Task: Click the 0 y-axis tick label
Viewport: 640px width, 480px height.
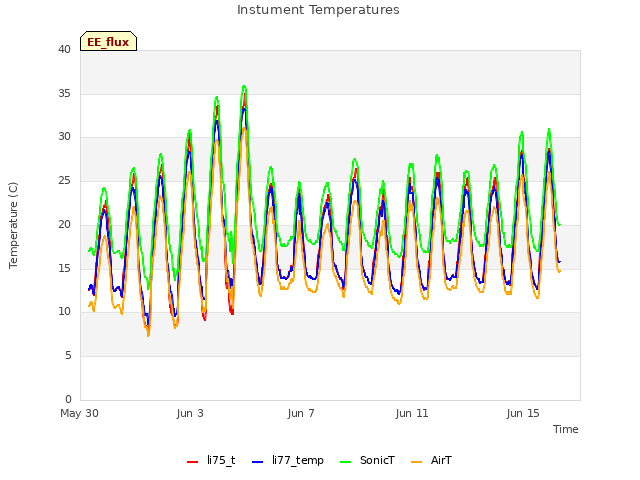Action: tap(68, 399)
